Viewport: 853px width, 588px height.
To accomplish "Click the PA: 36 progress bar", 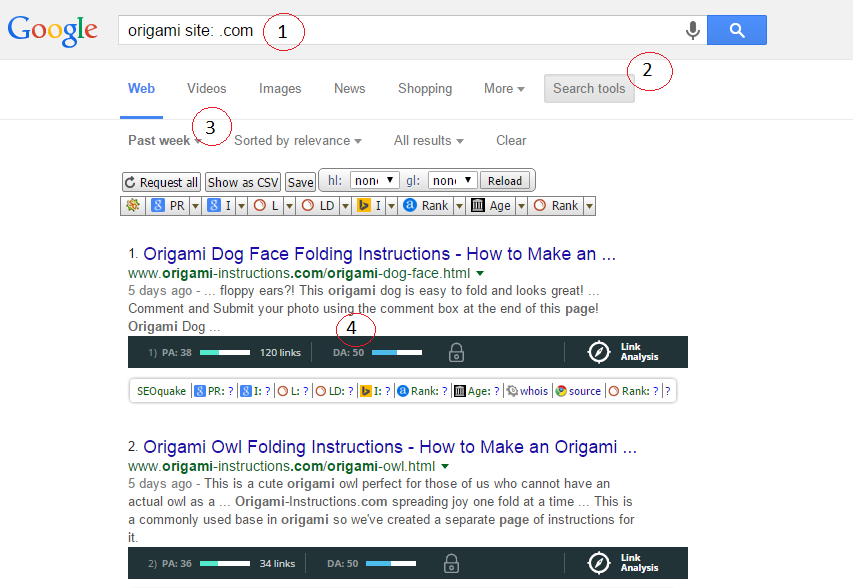I will (225, 564).
